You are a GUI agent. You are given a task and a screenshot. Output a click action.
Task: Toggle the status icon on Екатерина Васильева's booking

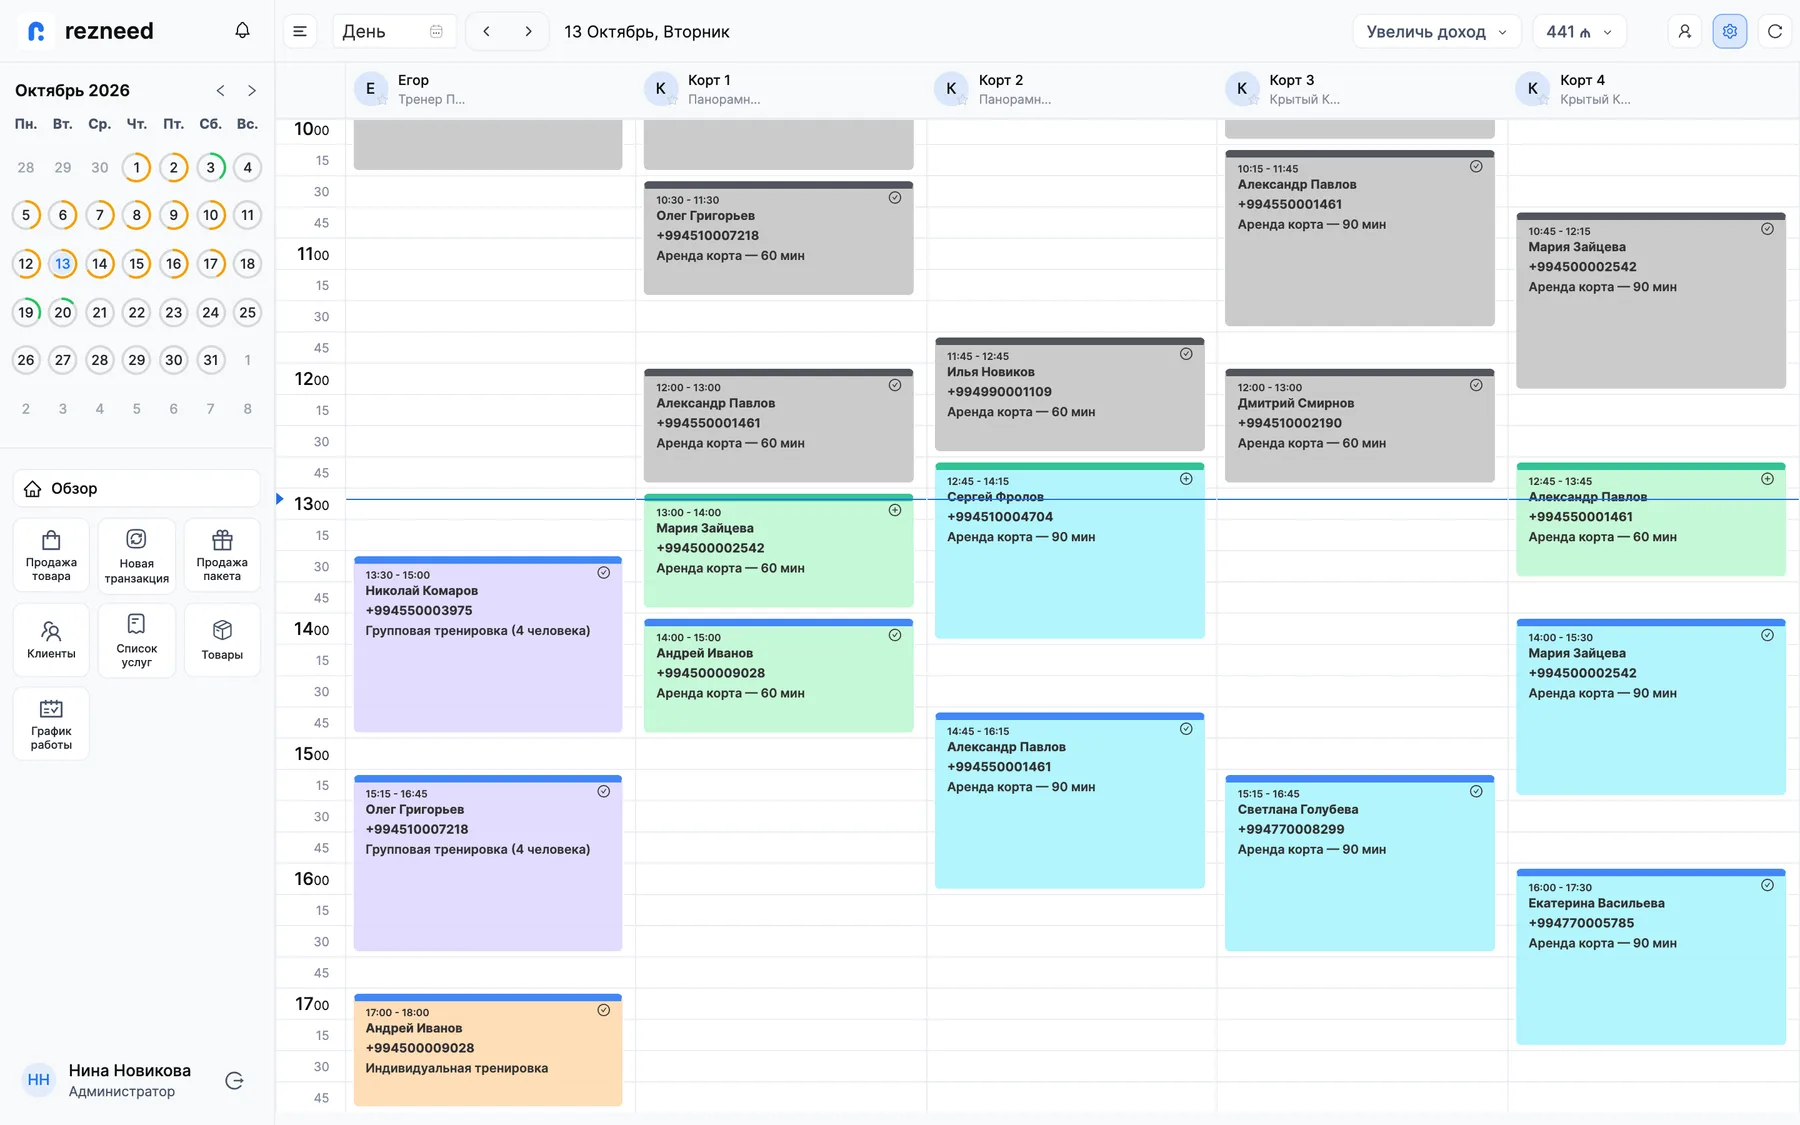[1767, 885]
